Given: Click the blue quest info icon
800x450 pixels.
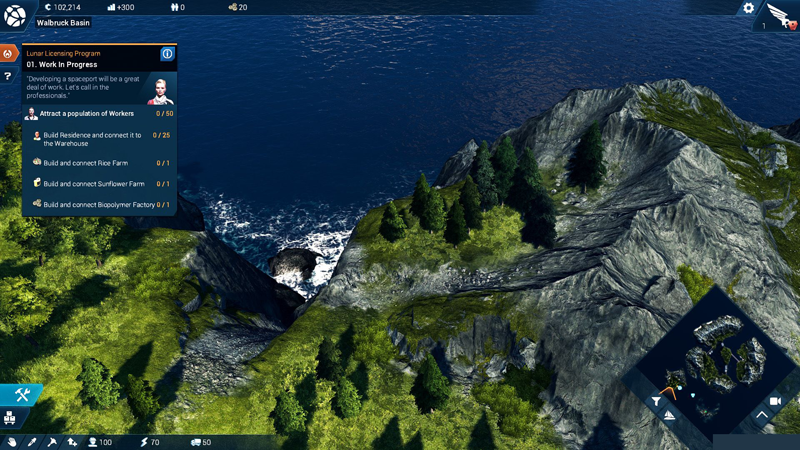Looking at the screenshot, I should 167,54.
